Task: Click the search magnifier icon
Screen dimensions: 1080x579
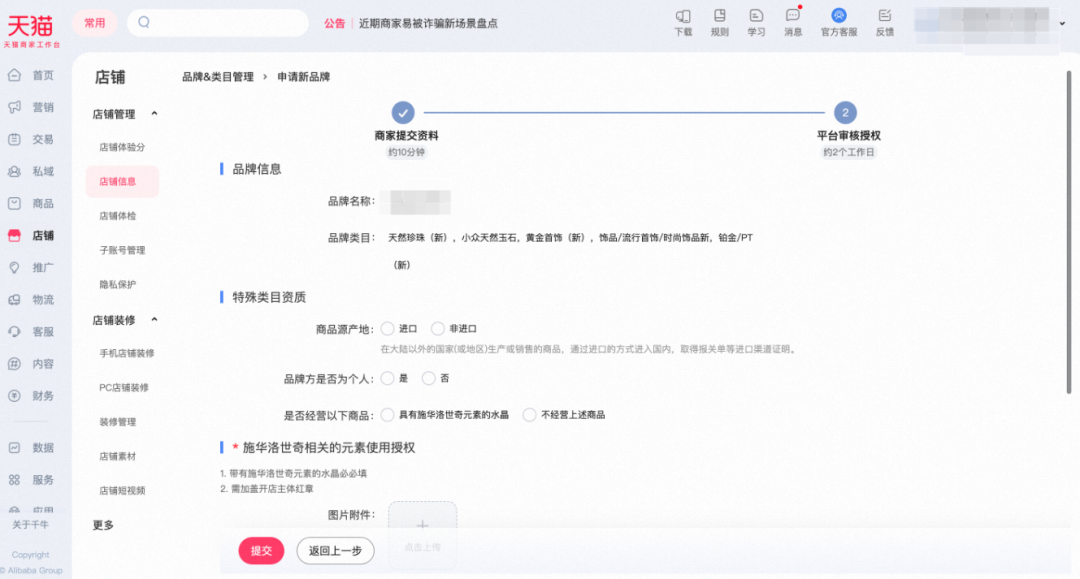Action: pos(144,22)
